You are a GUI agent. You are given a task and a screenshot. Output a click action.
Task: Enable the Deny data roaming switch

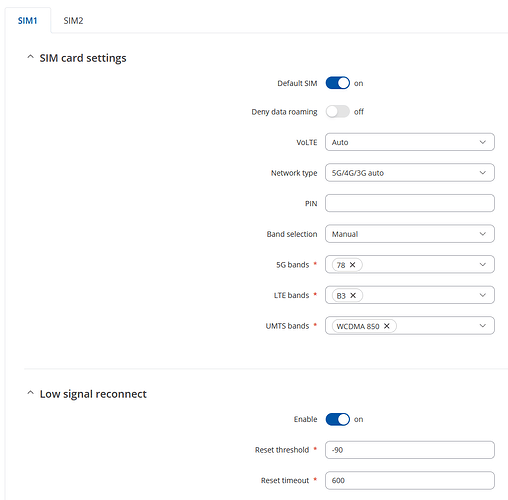point(338,112)
